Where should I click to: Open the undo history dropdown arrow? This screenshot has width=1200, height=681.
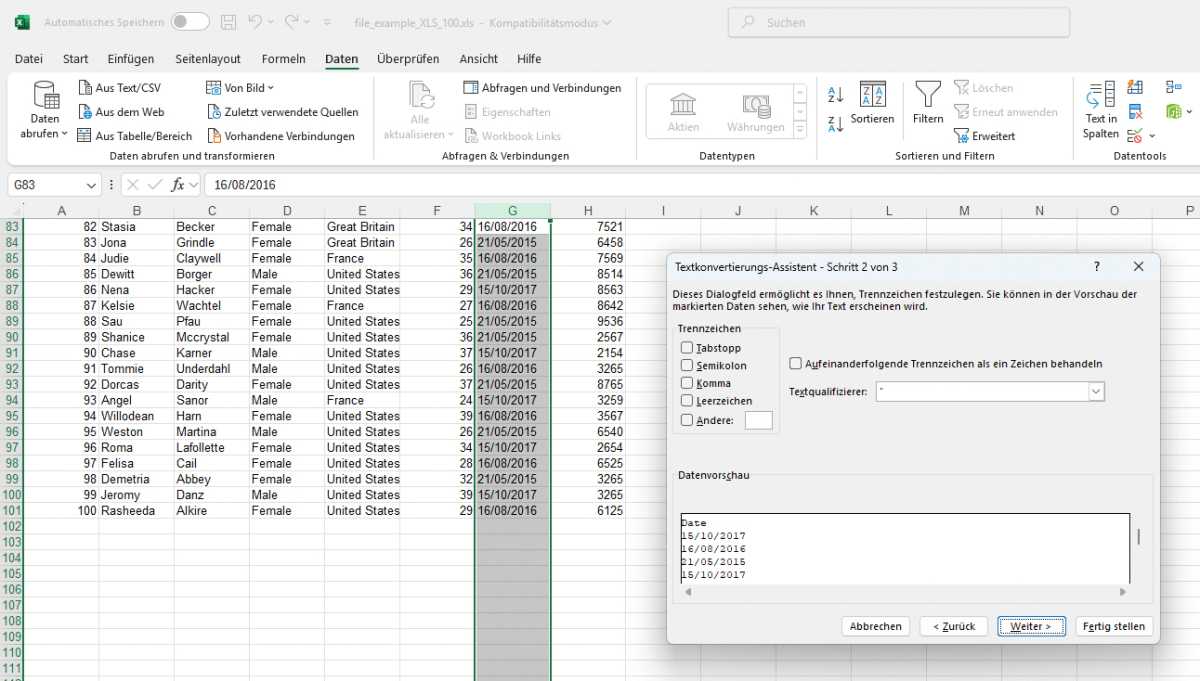tap(272, 22)
